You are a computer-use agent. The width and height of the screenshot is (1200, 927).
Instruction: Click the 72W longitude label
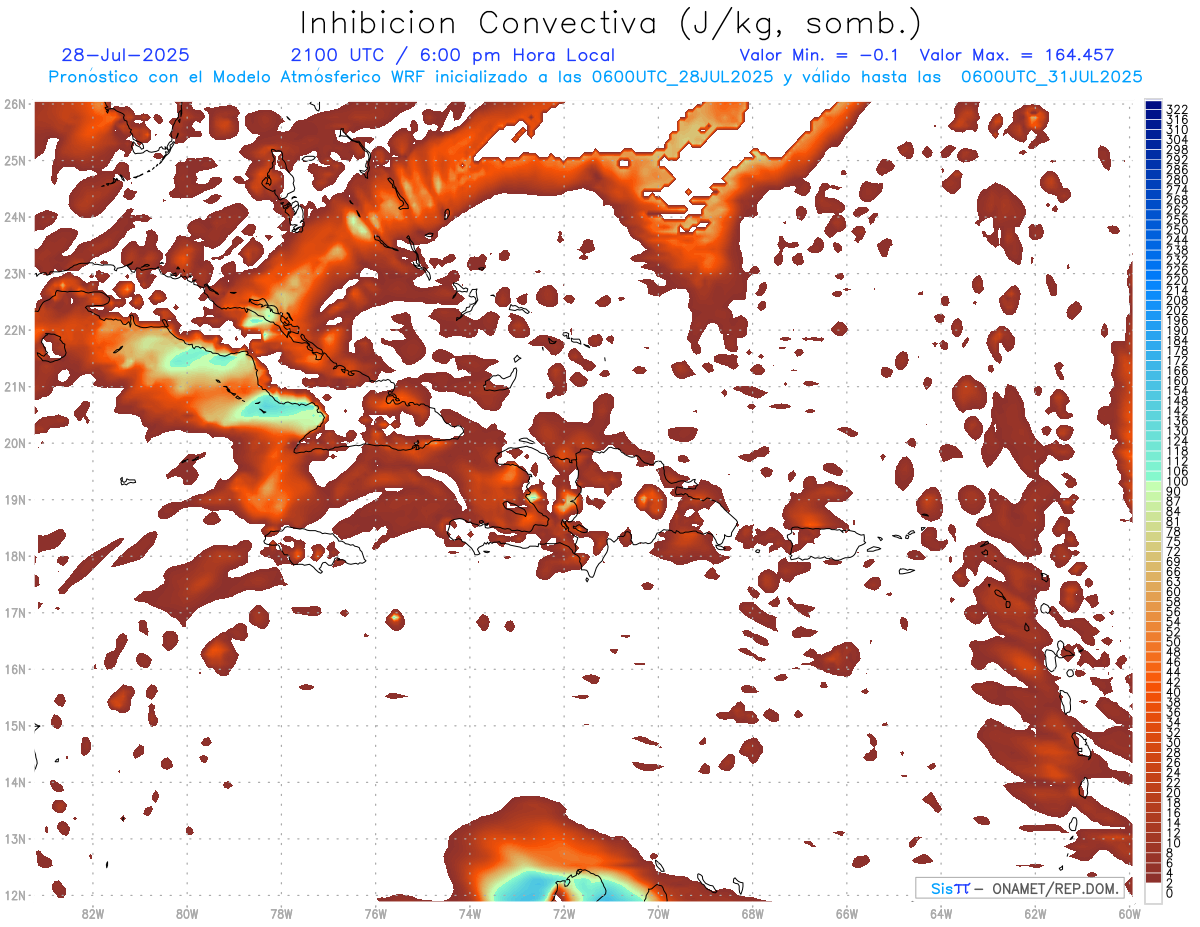point(564,913)
